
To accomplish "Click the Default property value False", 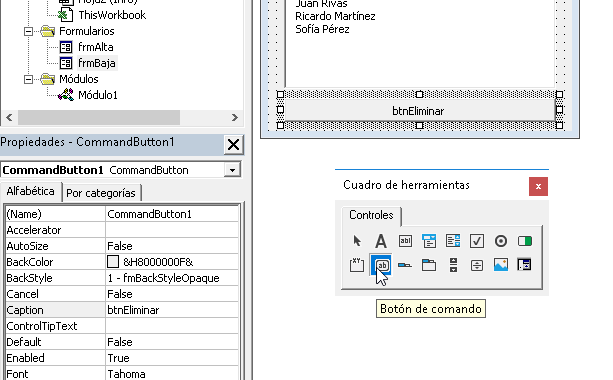I will pyautogui.click(x=172, y=342).
